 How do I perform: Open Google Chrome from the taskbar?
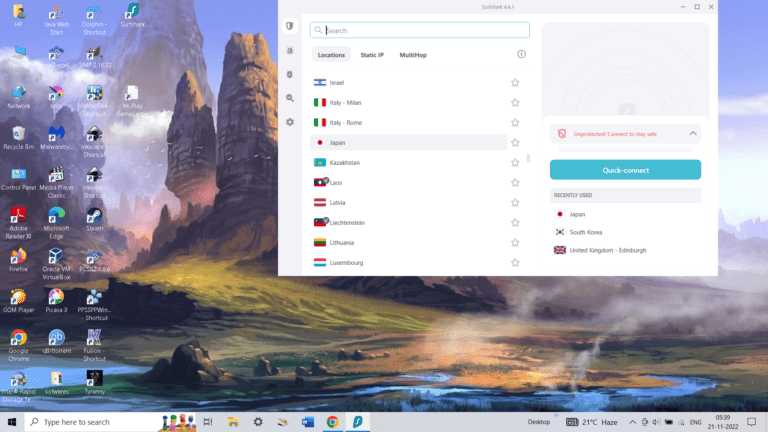coord(333,422)
